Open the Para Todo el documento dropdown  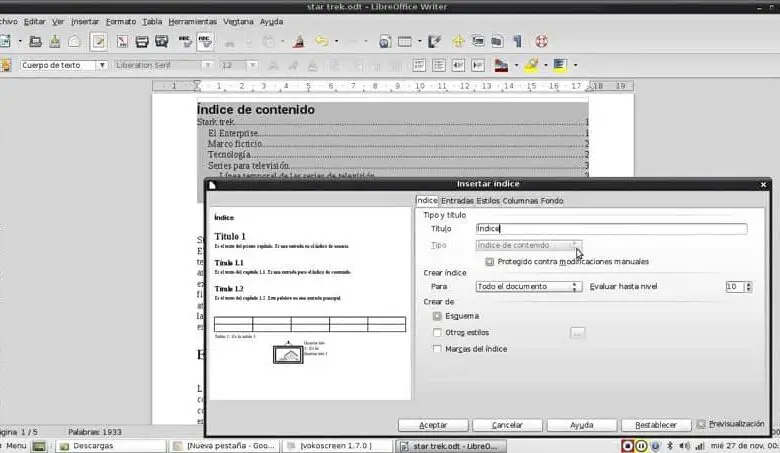528,286
